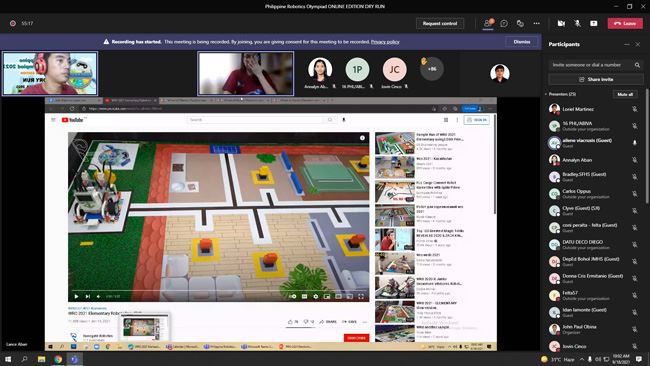Open the show participants icon
This screenshot has height=366, width=650.
coord(488,24)
